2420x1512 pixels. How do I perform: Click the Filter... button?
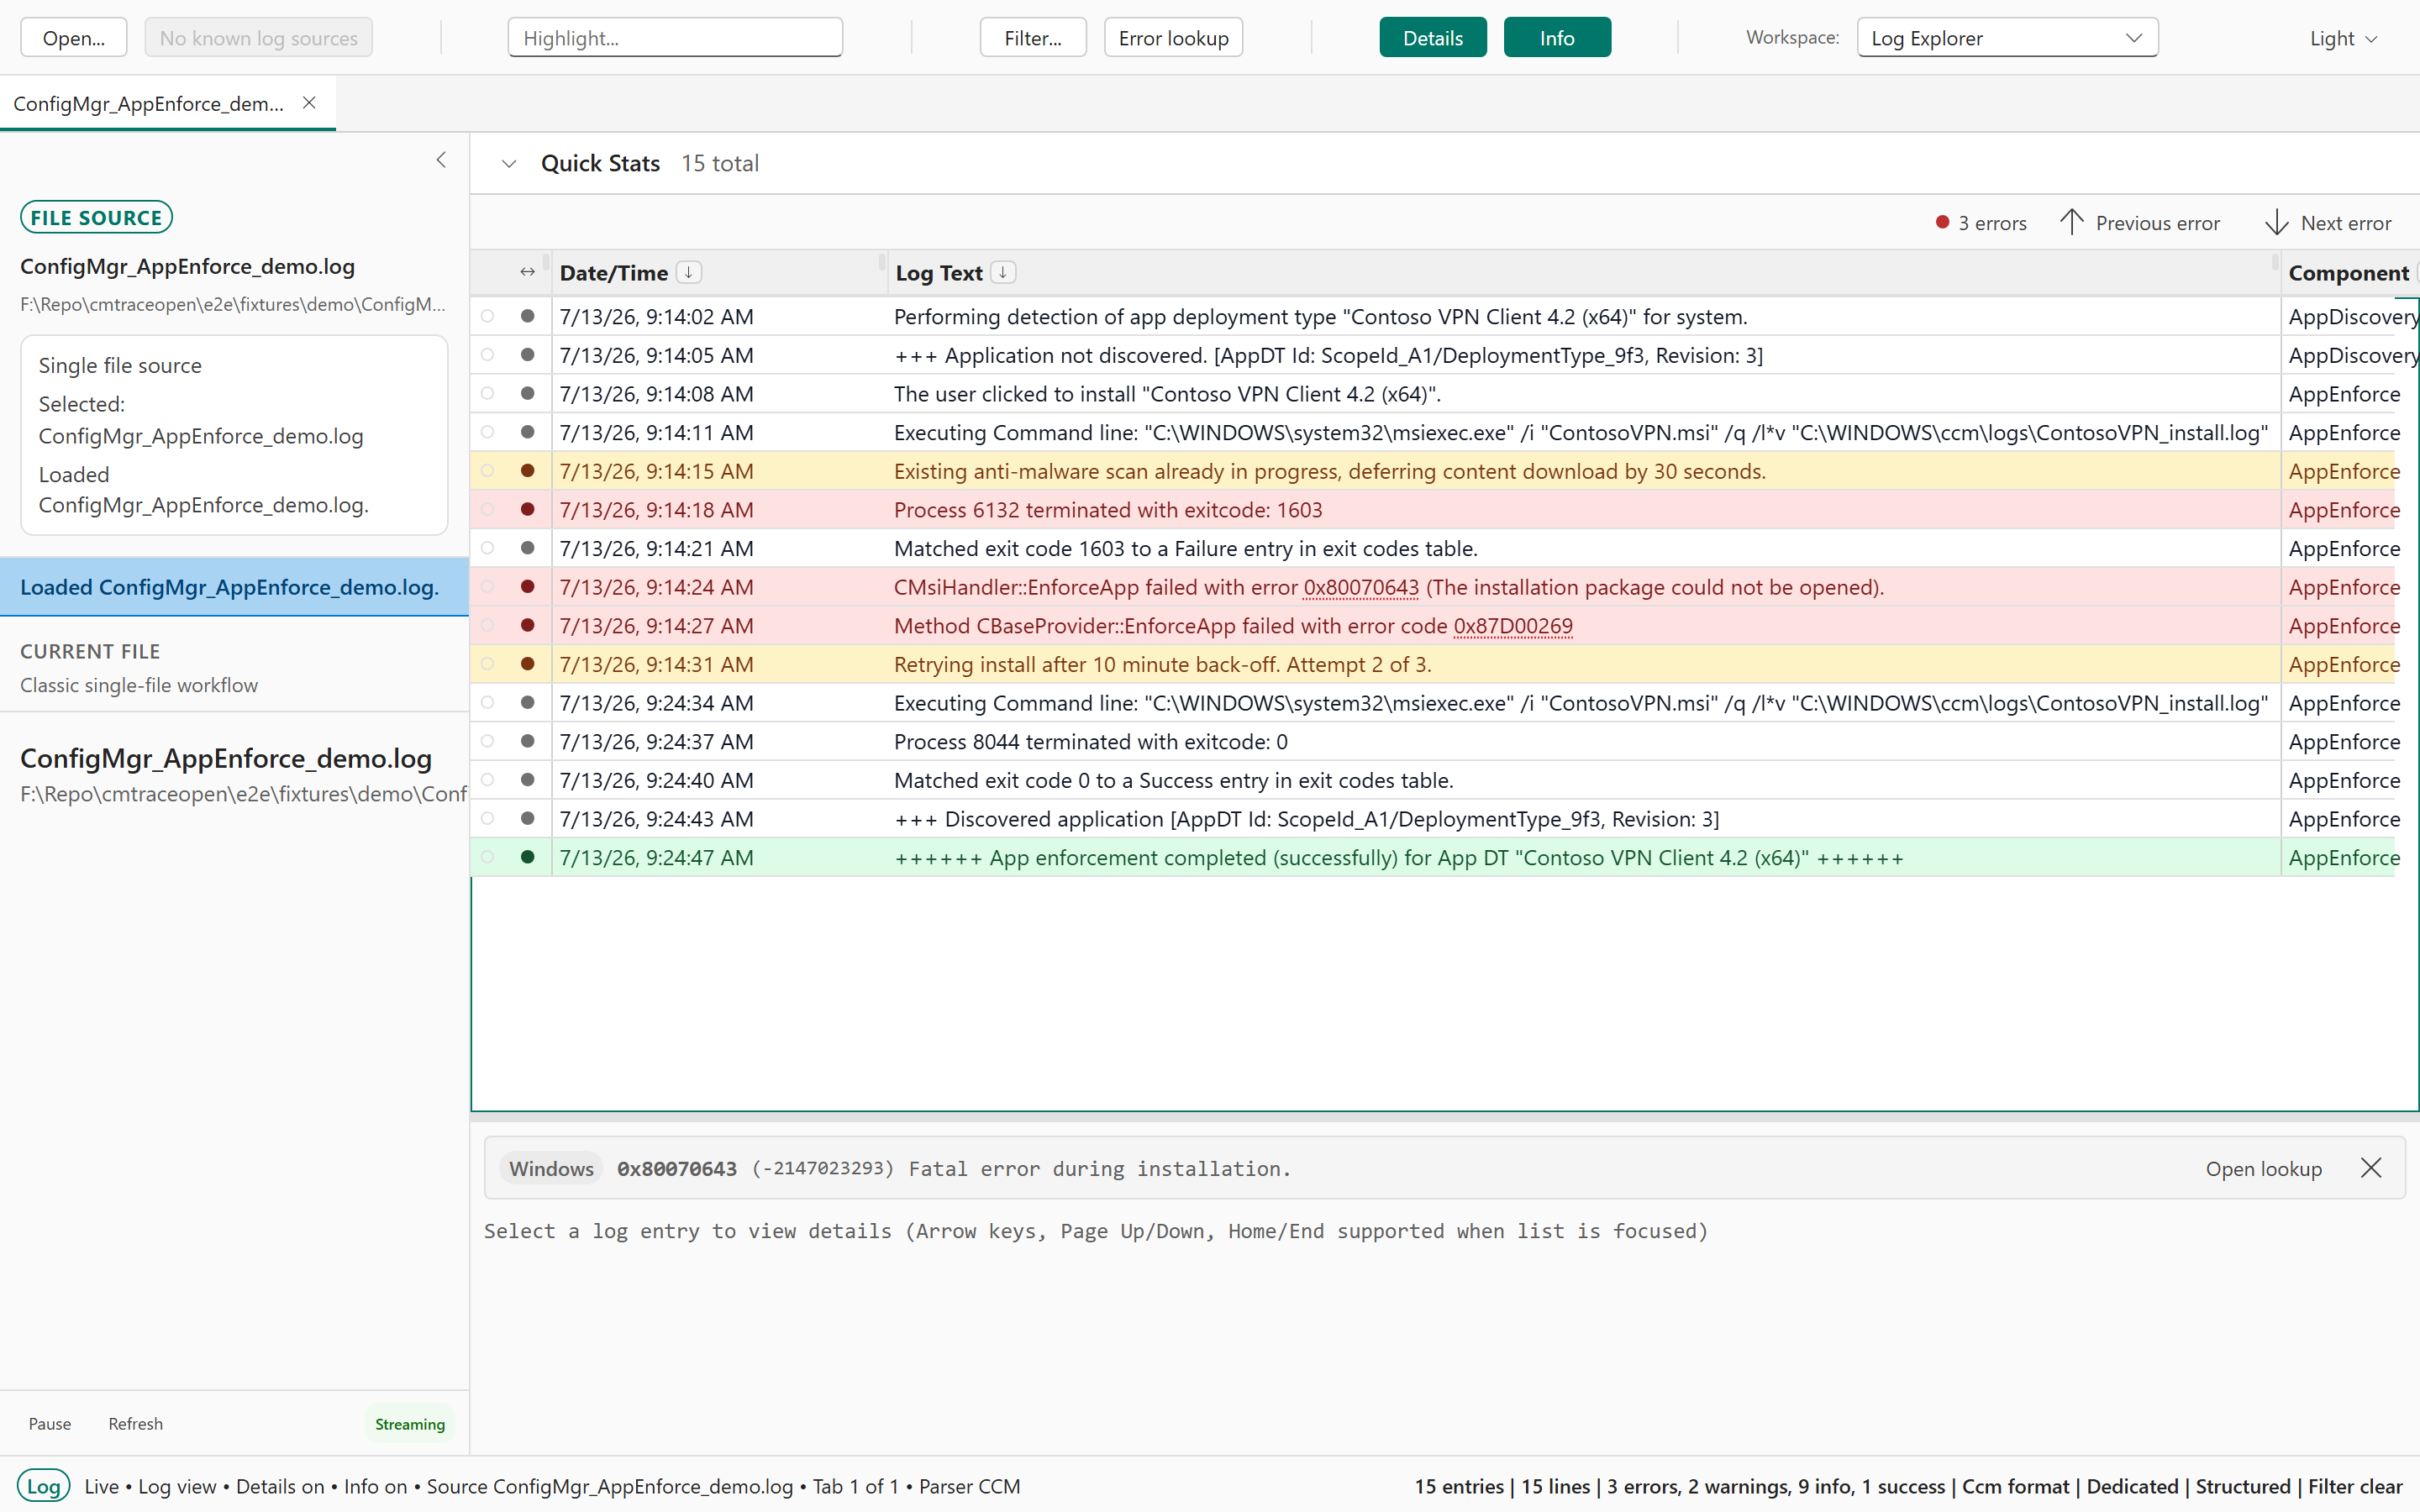pyautogui.click(x=1033, y=38)
